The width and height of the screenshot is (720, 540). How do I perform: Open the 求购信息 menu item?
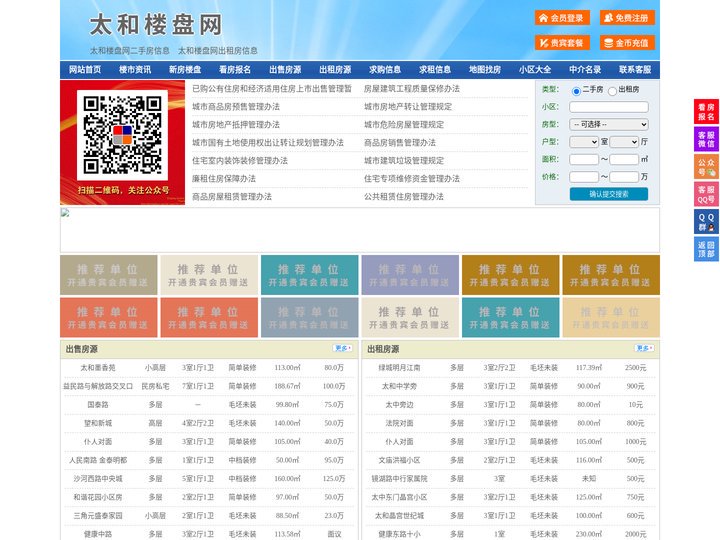385,70
